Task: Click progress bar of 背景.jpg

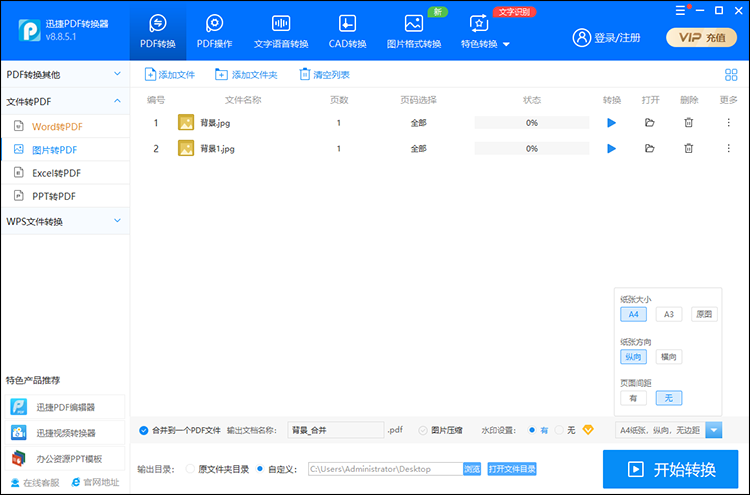Action: click(x=531, y=122)
